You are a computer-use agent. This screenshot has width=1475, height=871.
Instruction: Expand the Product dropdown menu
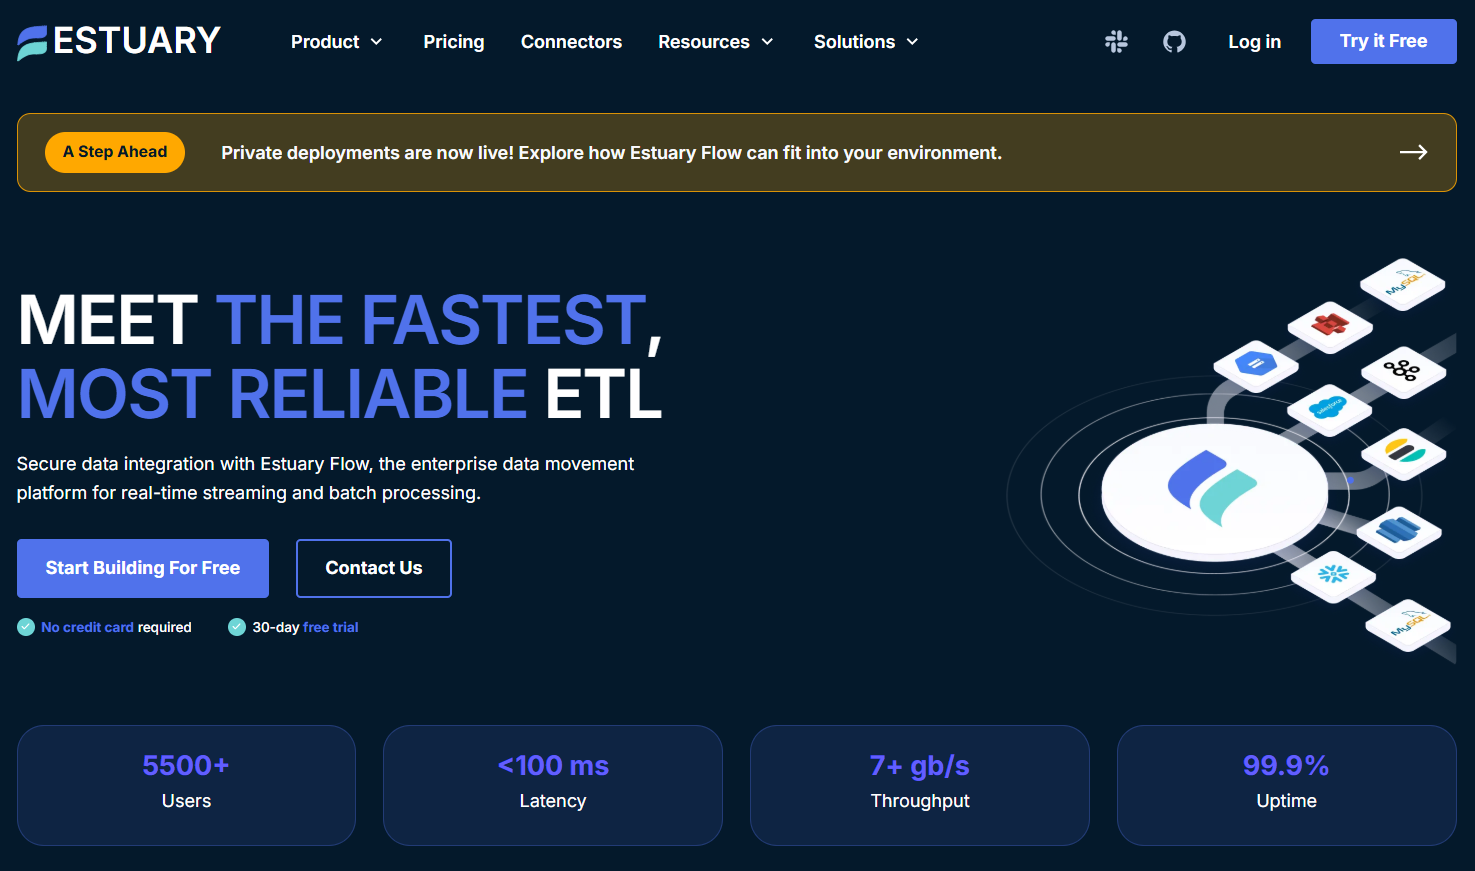coord(336,42)
